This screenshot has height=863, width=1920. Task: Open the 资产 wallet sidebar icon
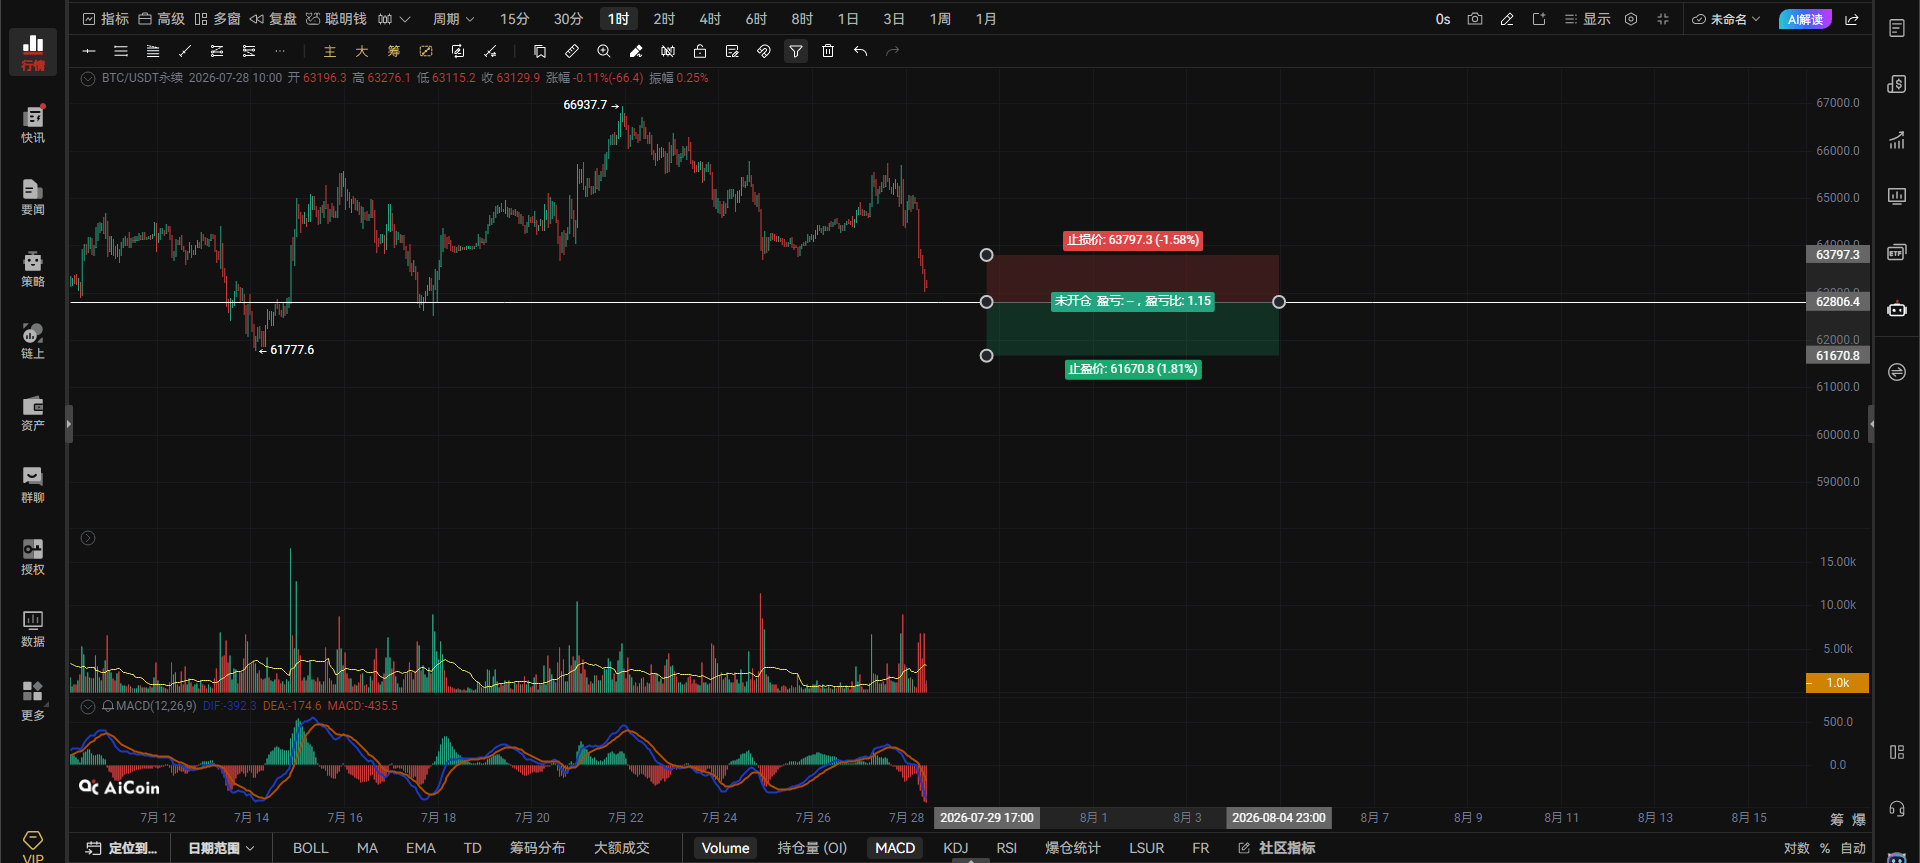coord(33,412)
